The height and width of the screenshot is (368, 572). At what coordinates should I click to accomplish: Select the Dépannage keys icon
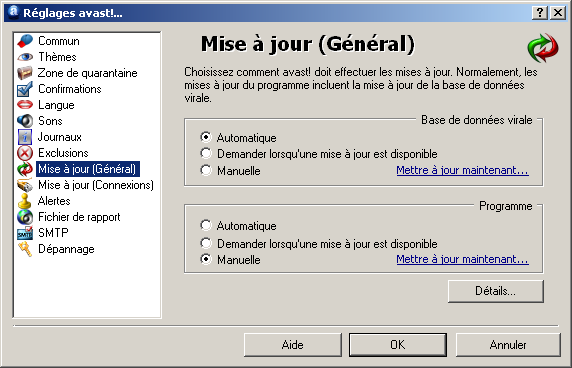click(x=25, y=249)
